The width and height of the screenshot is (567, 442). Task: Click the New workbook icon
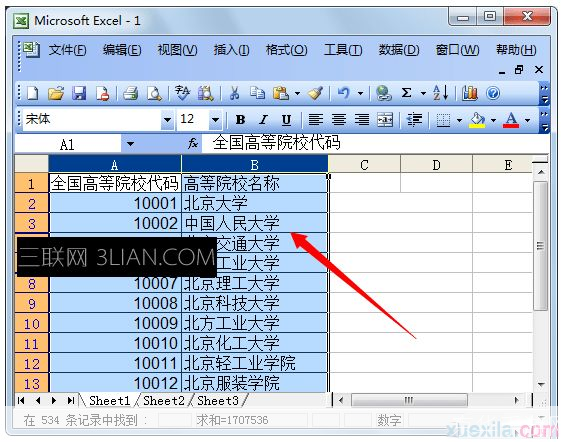coord(33,93)
